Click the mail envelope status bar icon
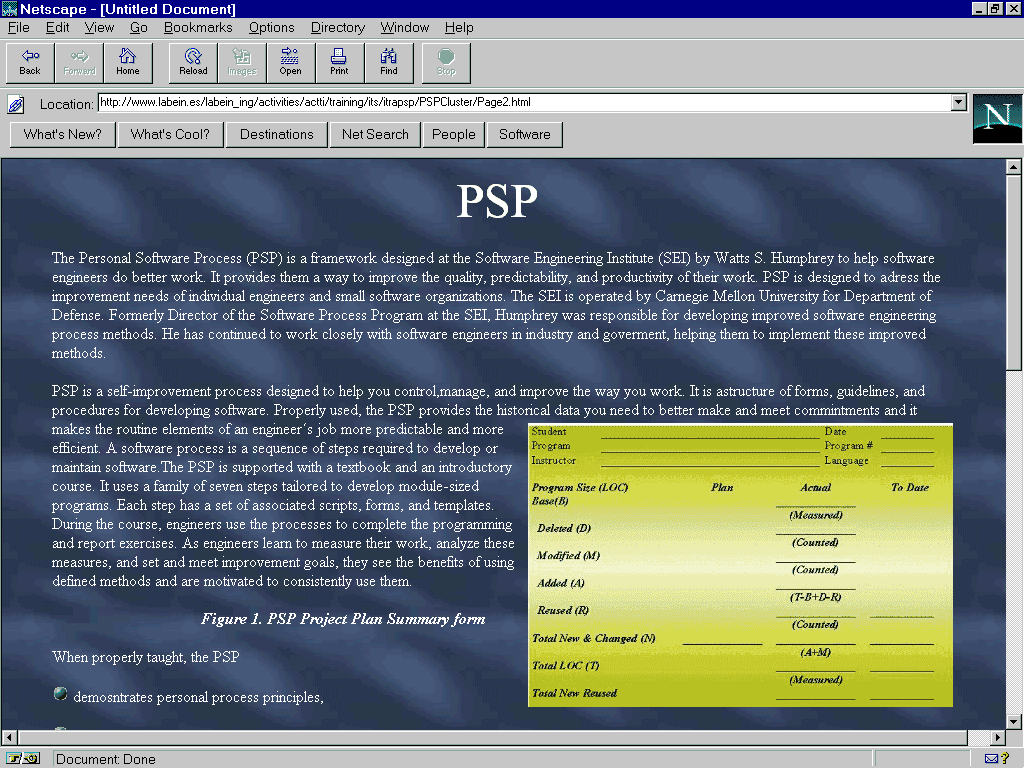 991,758
